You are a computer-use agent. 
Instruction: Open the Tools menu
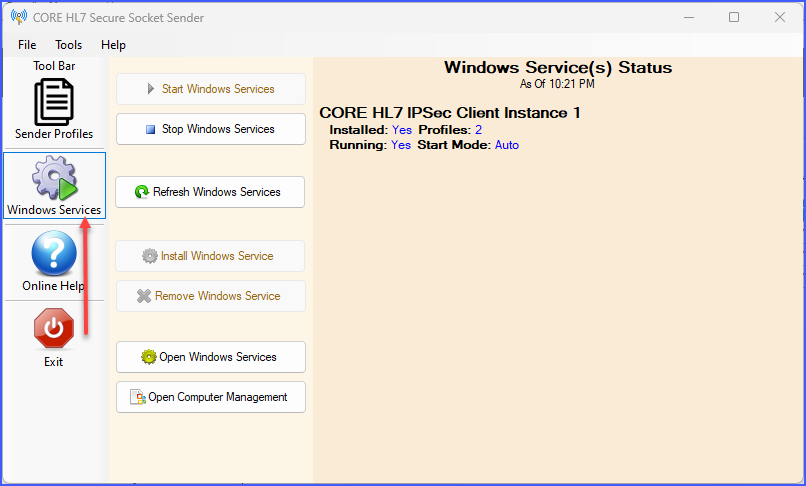point(68,45)
